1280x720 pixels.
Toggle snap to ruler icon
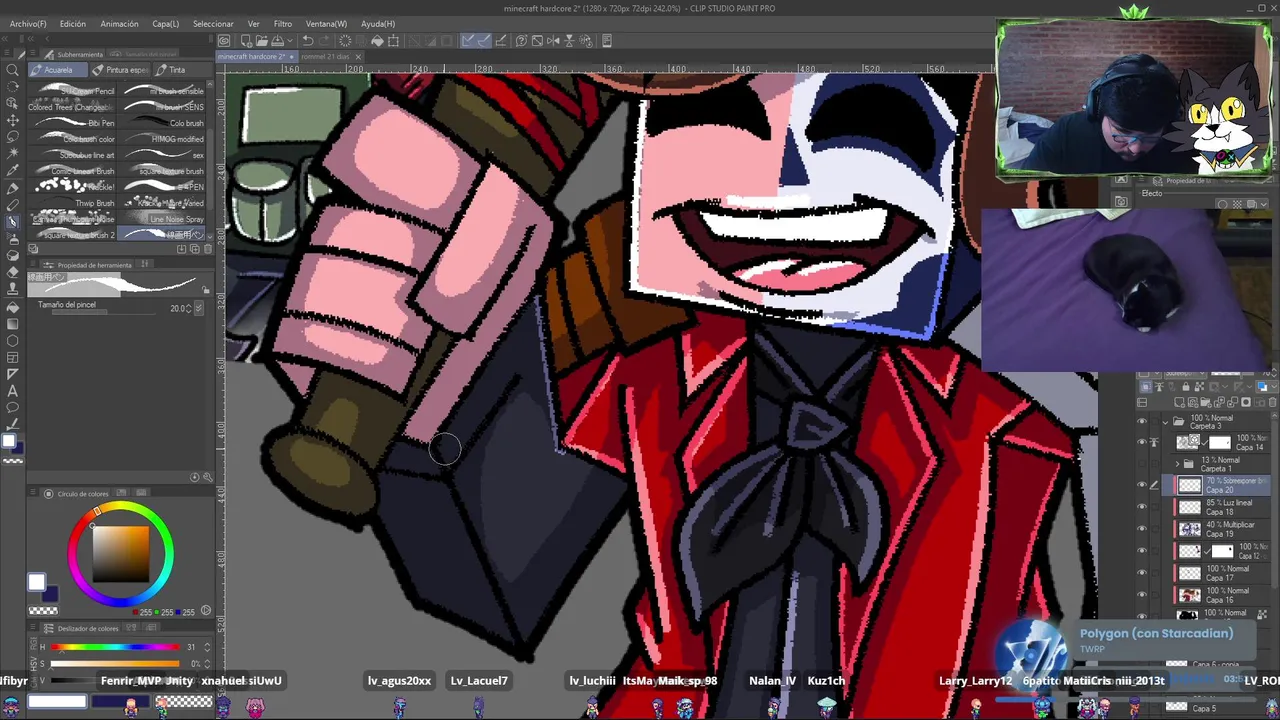(468, 41)
